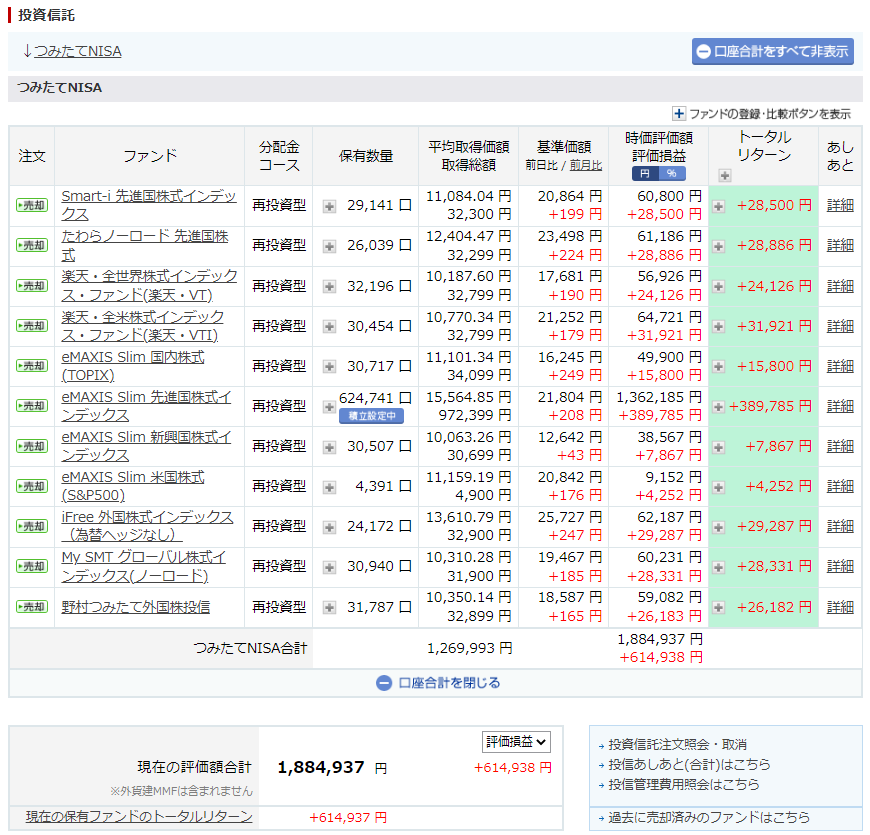Expand total return plus for +29,287 円 row

click(719, 527)
